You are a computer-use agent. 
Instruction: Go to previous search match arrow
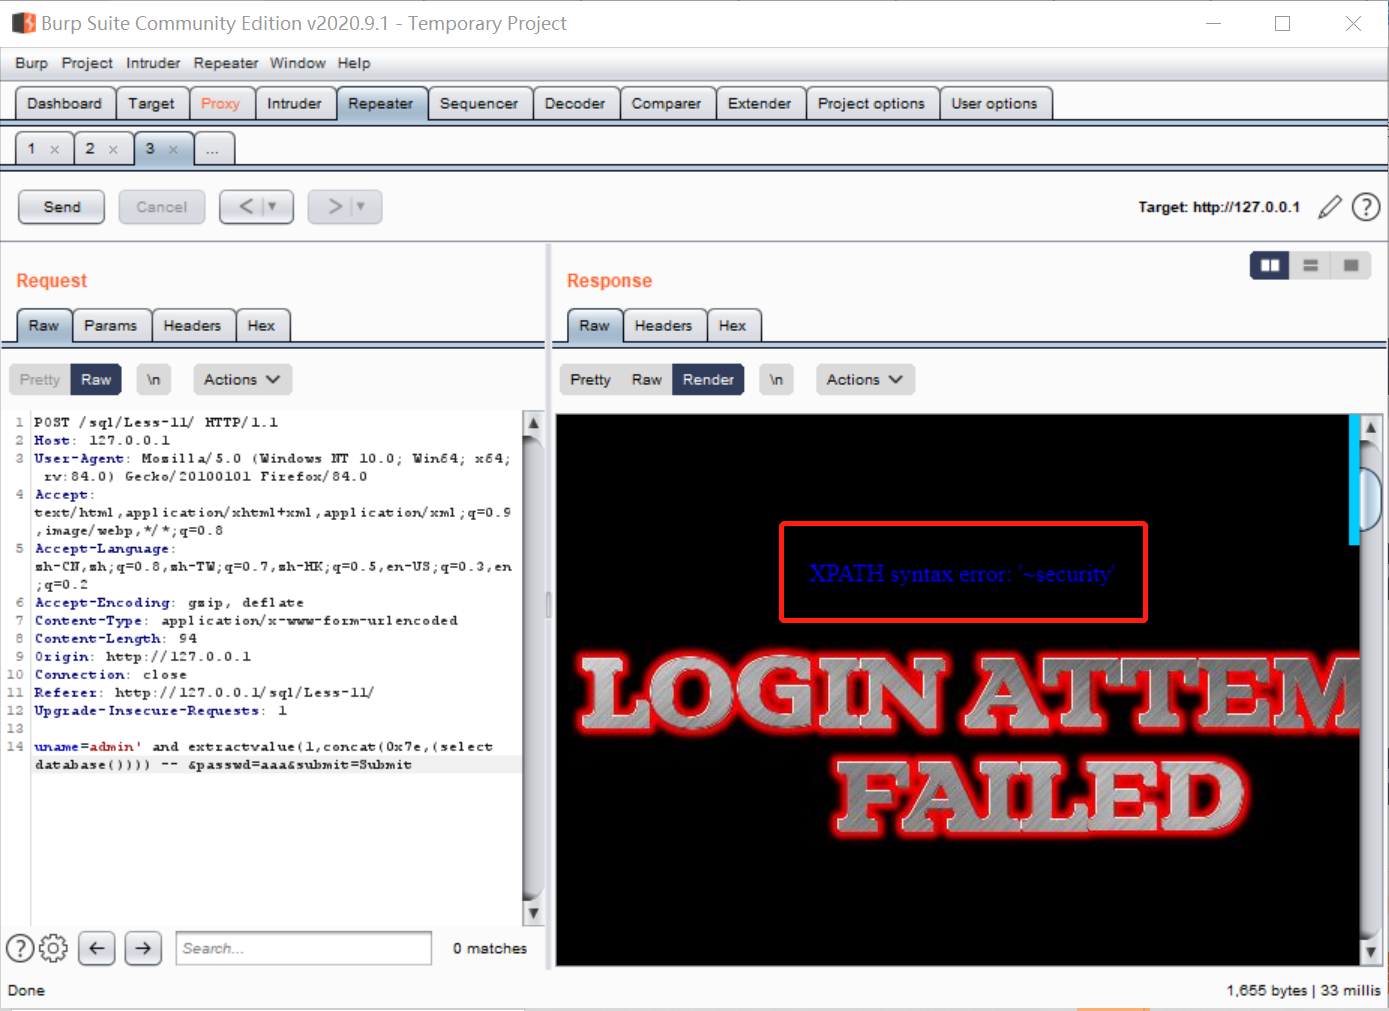97,948
